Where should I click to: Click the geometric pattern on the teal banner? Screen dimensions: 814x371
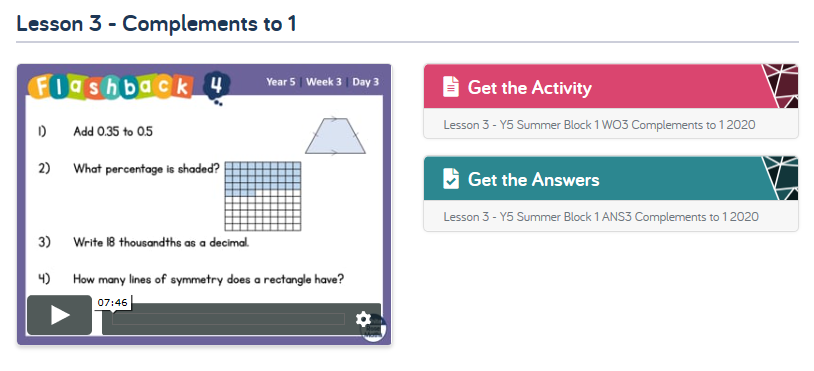780,178
